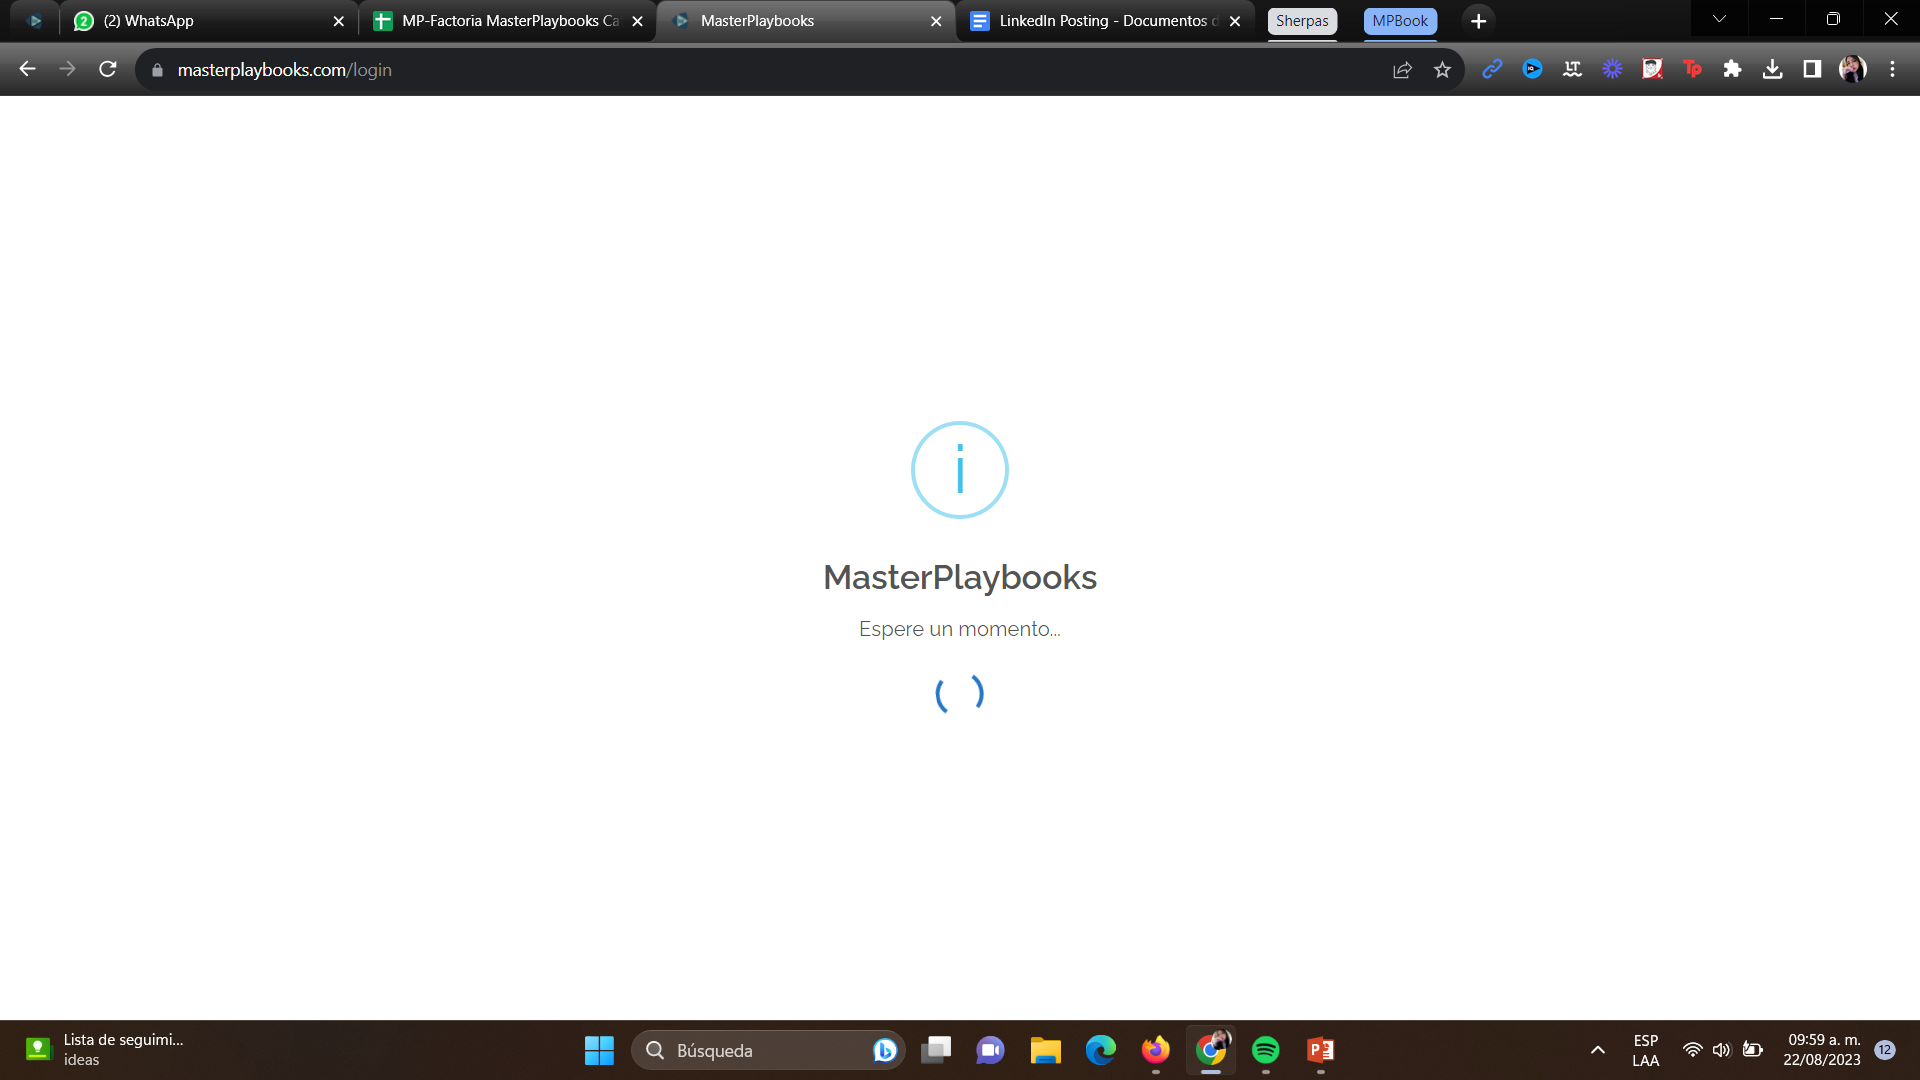Open the blue circular chat extension
Viewport: 1920px width, 1080px height.
point(1532,69)
